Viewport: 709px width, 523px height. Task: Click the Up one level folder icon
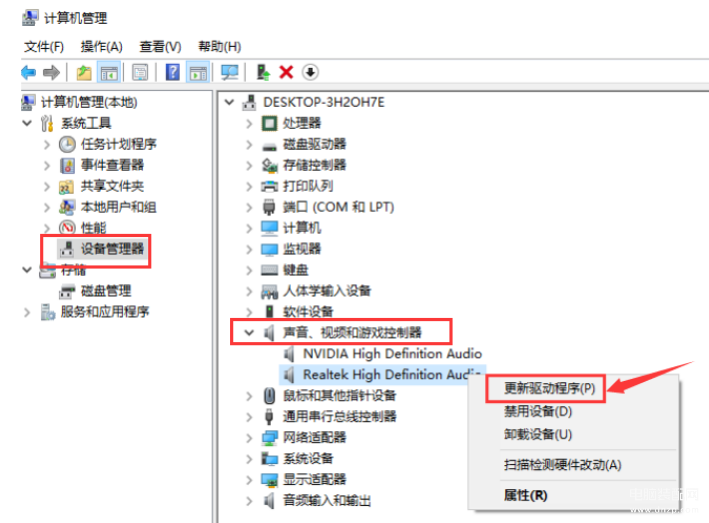pos(84,72)
